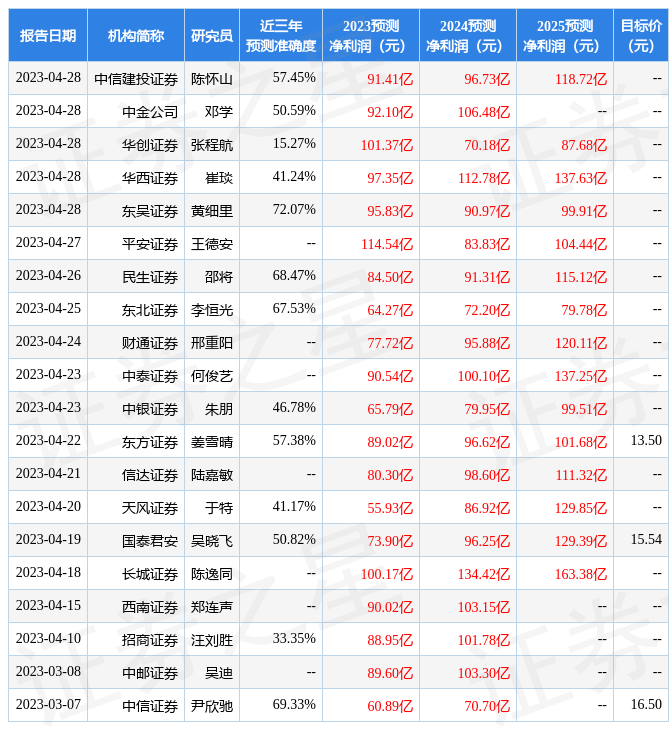
Task: Click analyst name 郑连声
Action: coord(212,607)
